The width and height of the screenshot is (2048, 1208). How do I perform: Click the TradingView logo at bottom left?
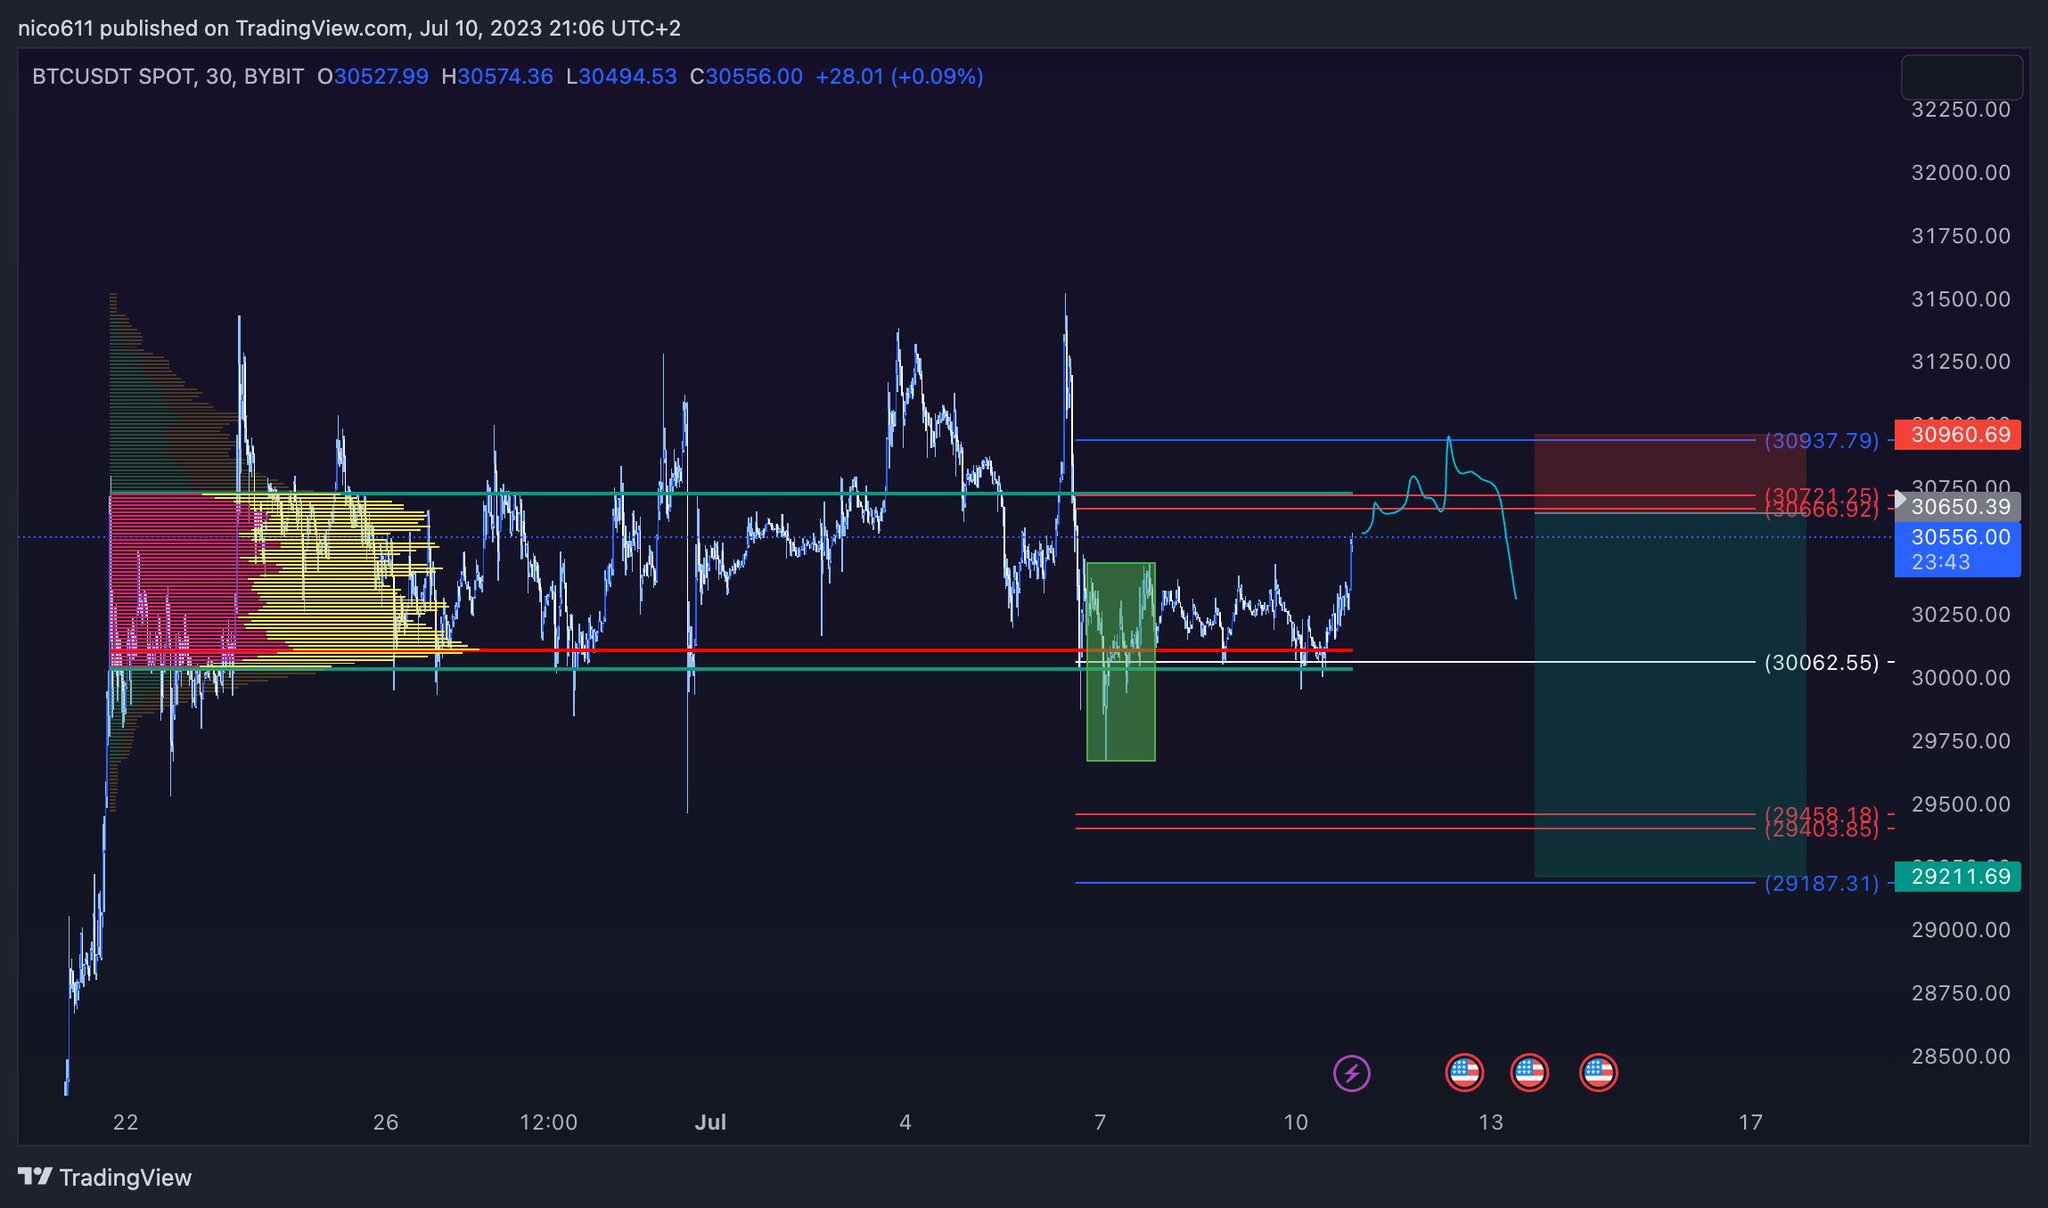point(105,1177)
